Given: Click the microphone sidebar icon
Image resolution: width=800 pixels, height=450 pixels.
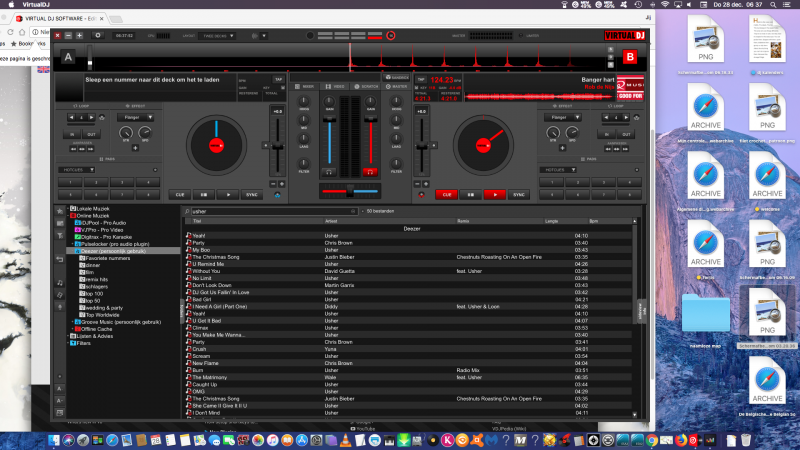Looking at the screenshot, I should (x=60, y=307).
